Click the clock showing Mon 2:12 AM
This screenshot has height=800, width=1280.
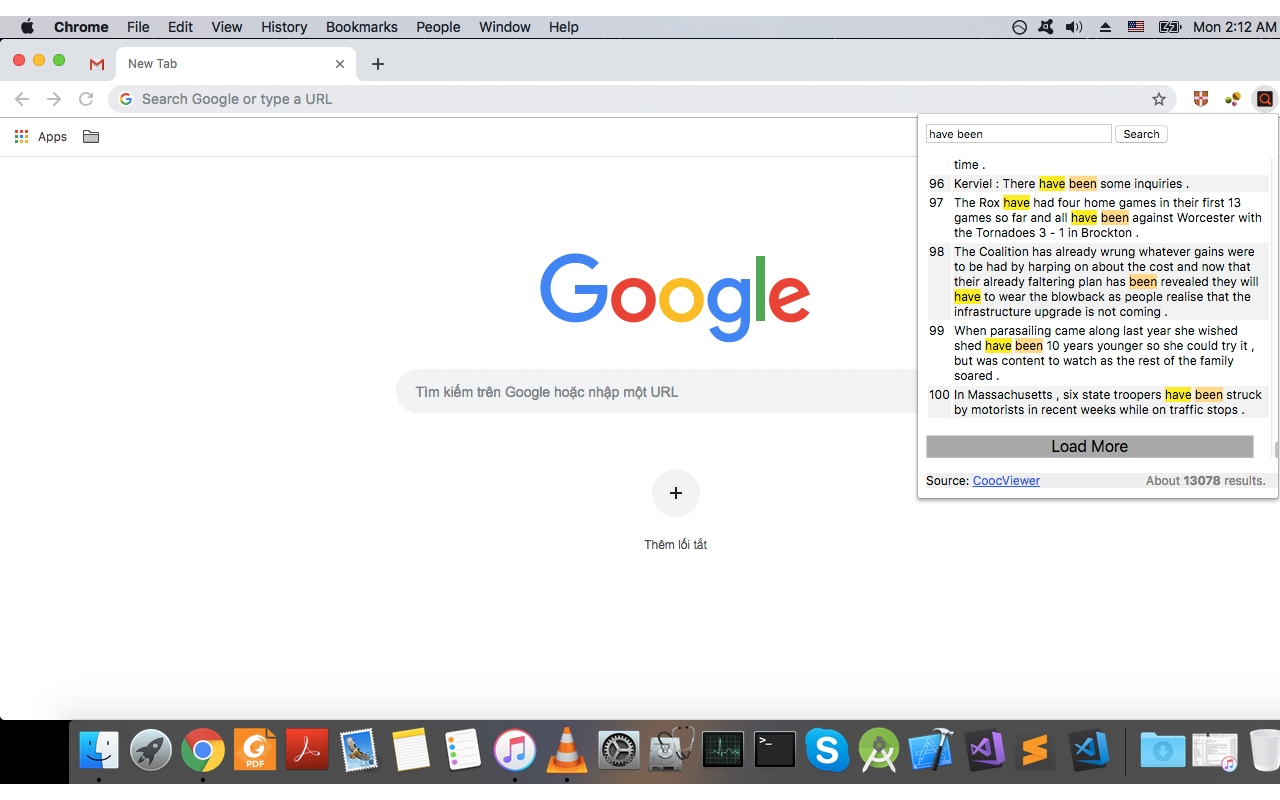(1234, 27)
